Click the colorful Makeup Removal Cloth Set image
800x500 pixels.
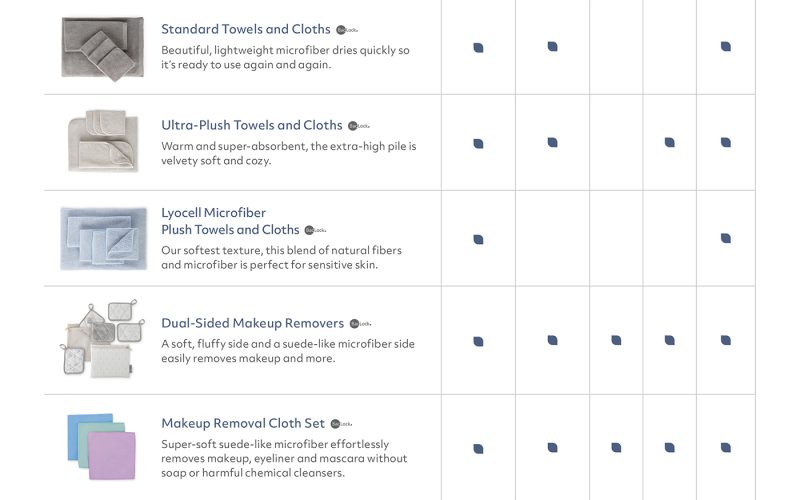tap(102, 441)
